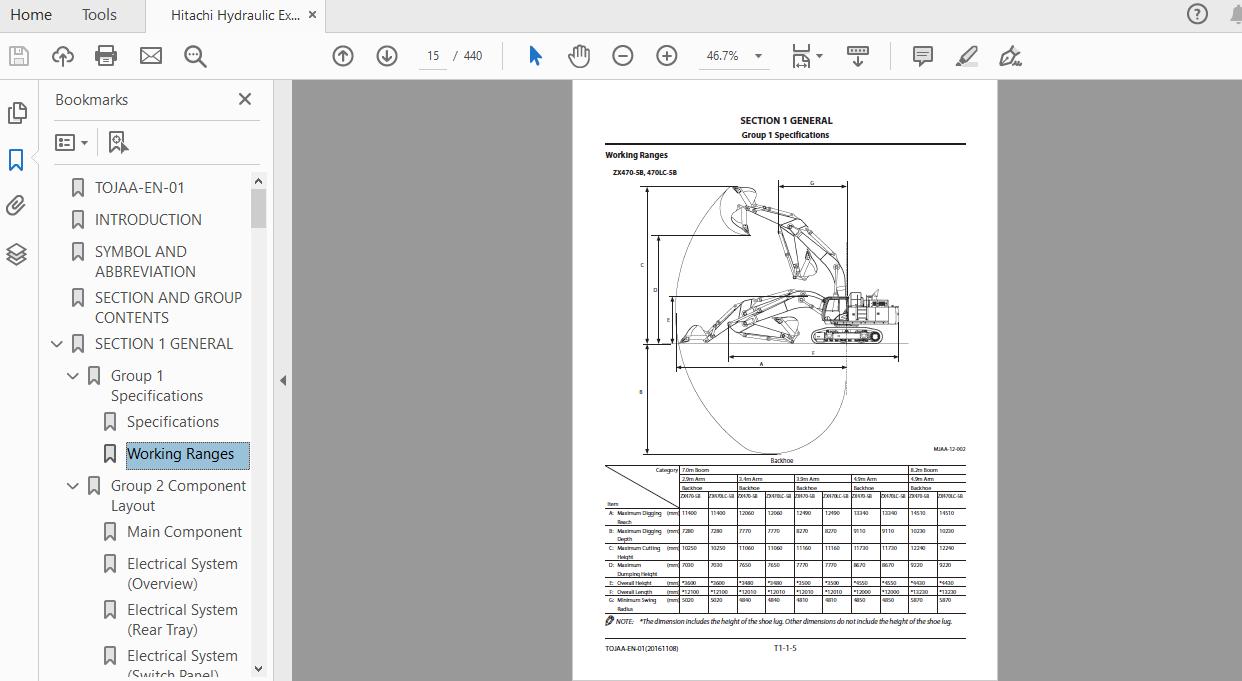Open Group 1 Specifications bookmark

point(157,386)
